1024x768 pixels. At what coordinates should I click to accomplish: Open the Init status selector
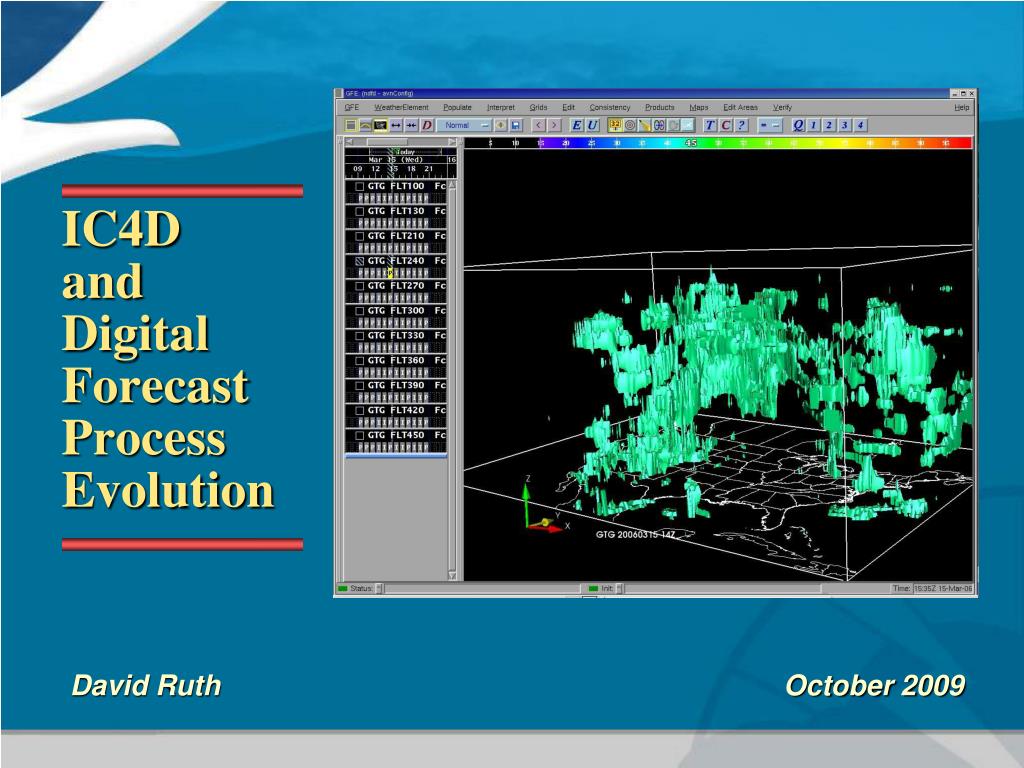pos(619,588)
